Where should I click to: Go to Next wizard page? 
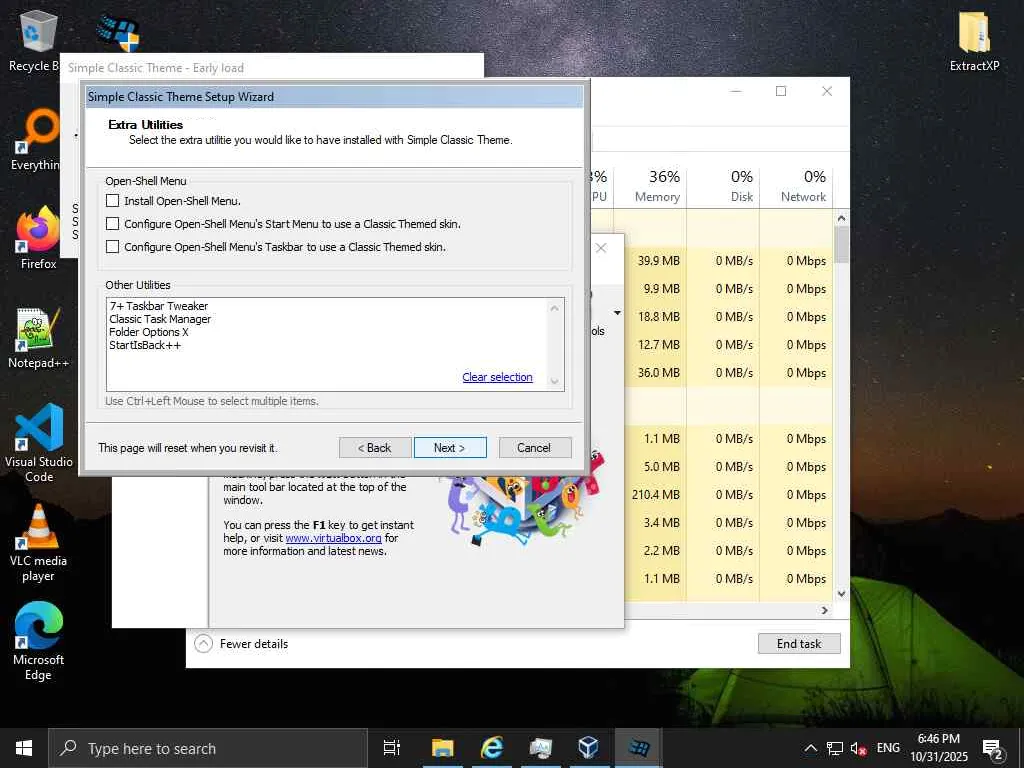point(450,447)
